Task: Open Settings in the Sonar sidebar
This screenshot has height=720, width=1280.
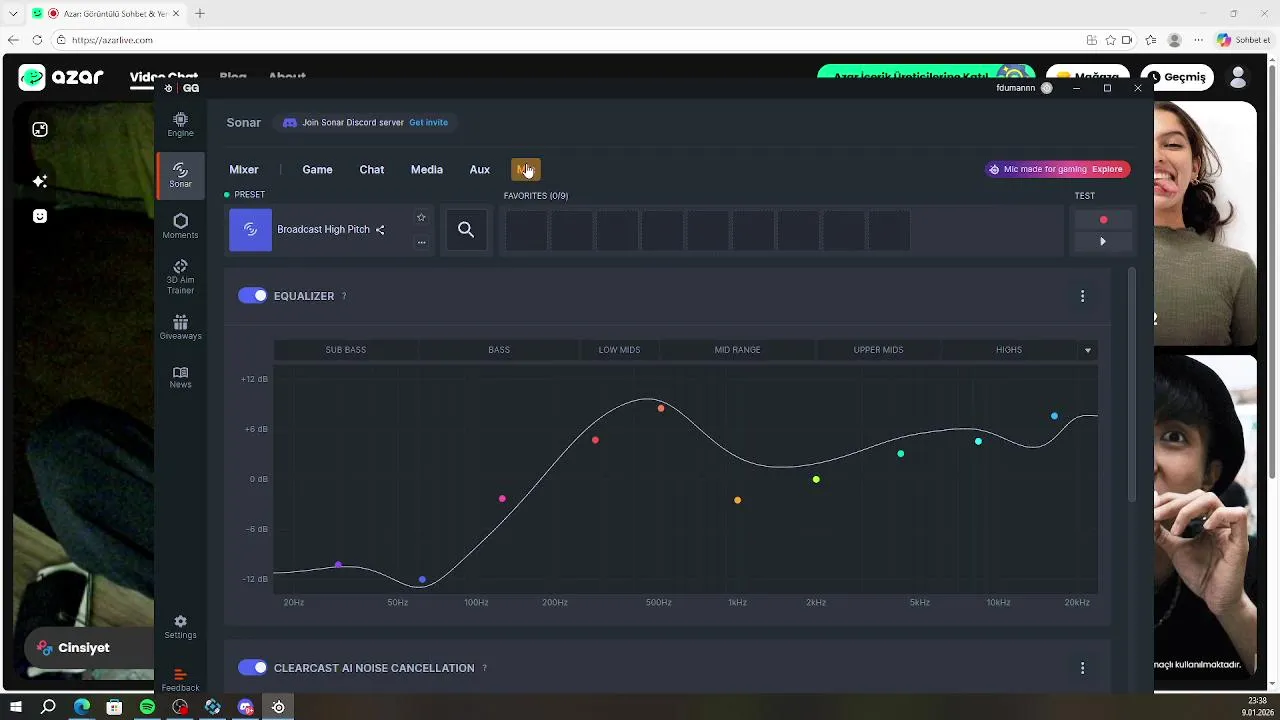Action: pos(180,627)
